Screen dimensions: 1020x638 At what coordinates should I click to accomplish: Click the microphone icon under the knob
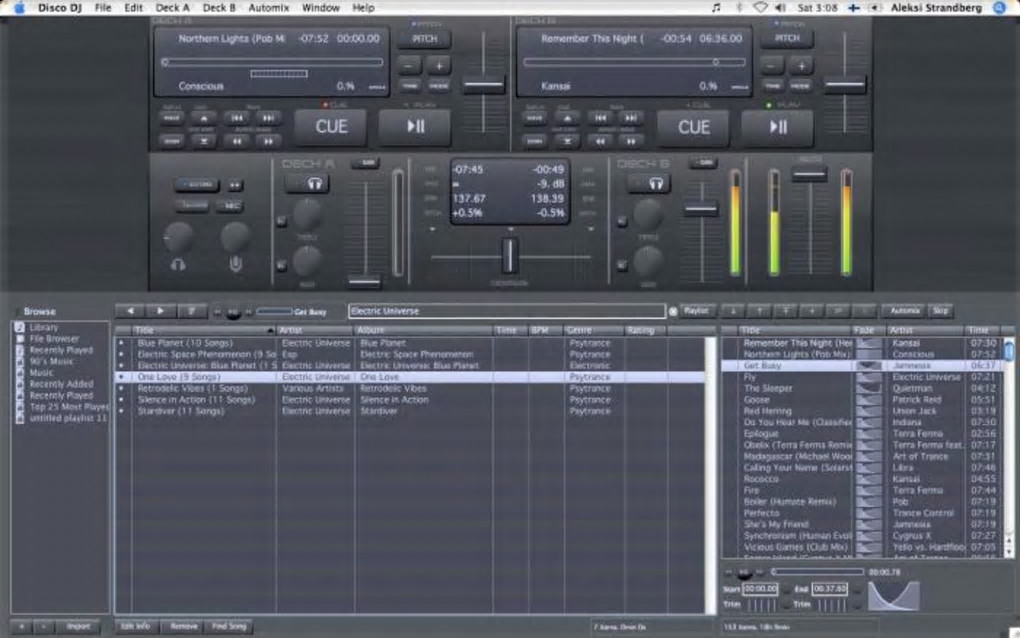click(235, 264)
